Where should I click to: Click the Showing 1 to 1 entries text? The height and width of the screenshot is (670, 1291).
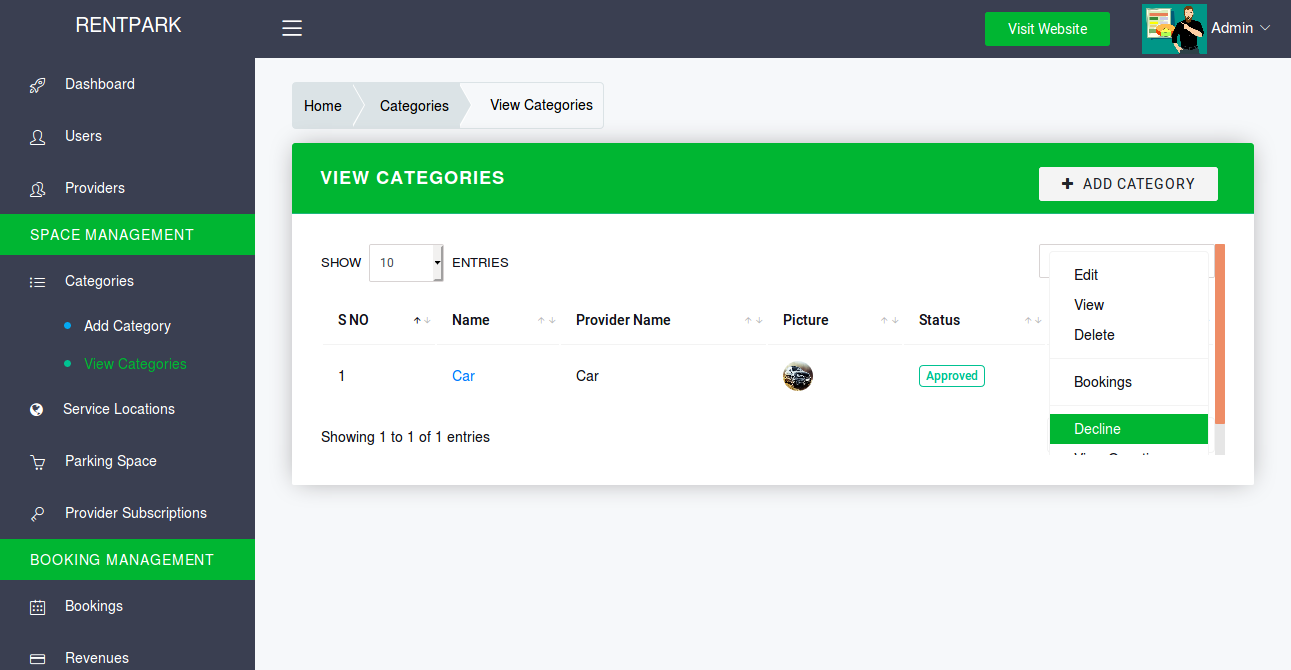[x=405, y=437]
